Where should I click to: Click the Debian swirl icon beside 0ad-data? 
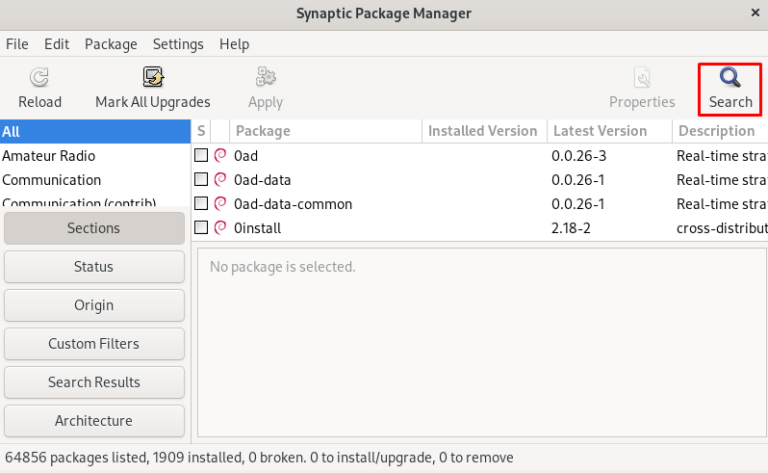pos(221,180)
